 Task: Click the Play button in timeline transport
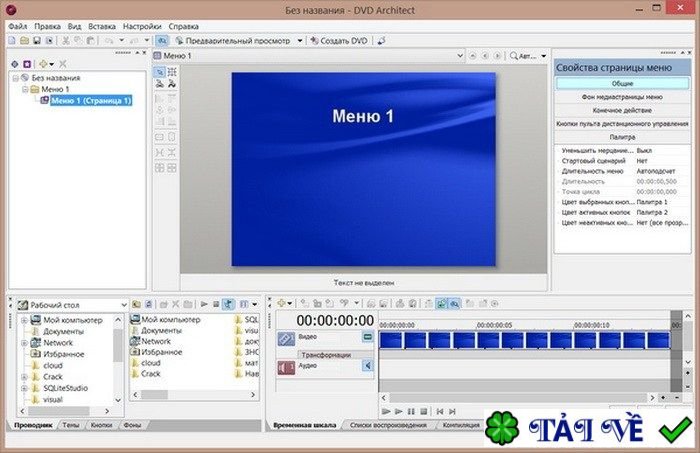[399, 411]
